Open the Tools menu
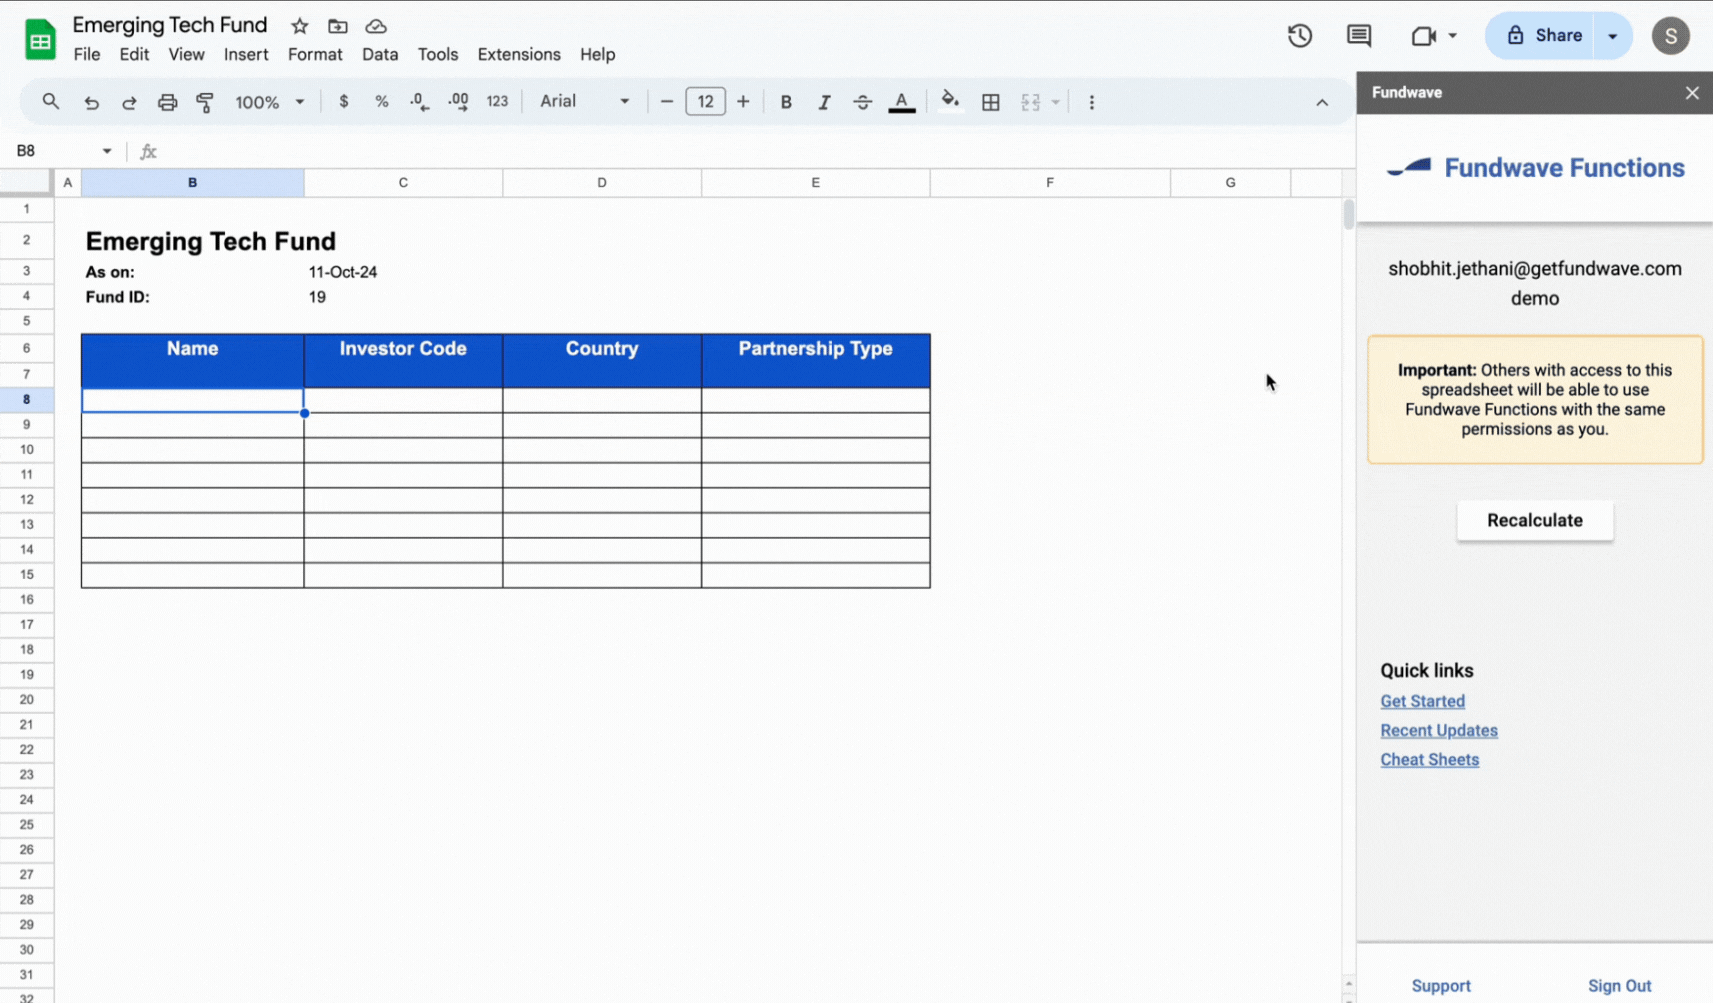Viewport: 1713px width, 1003px height. [438, 54]
